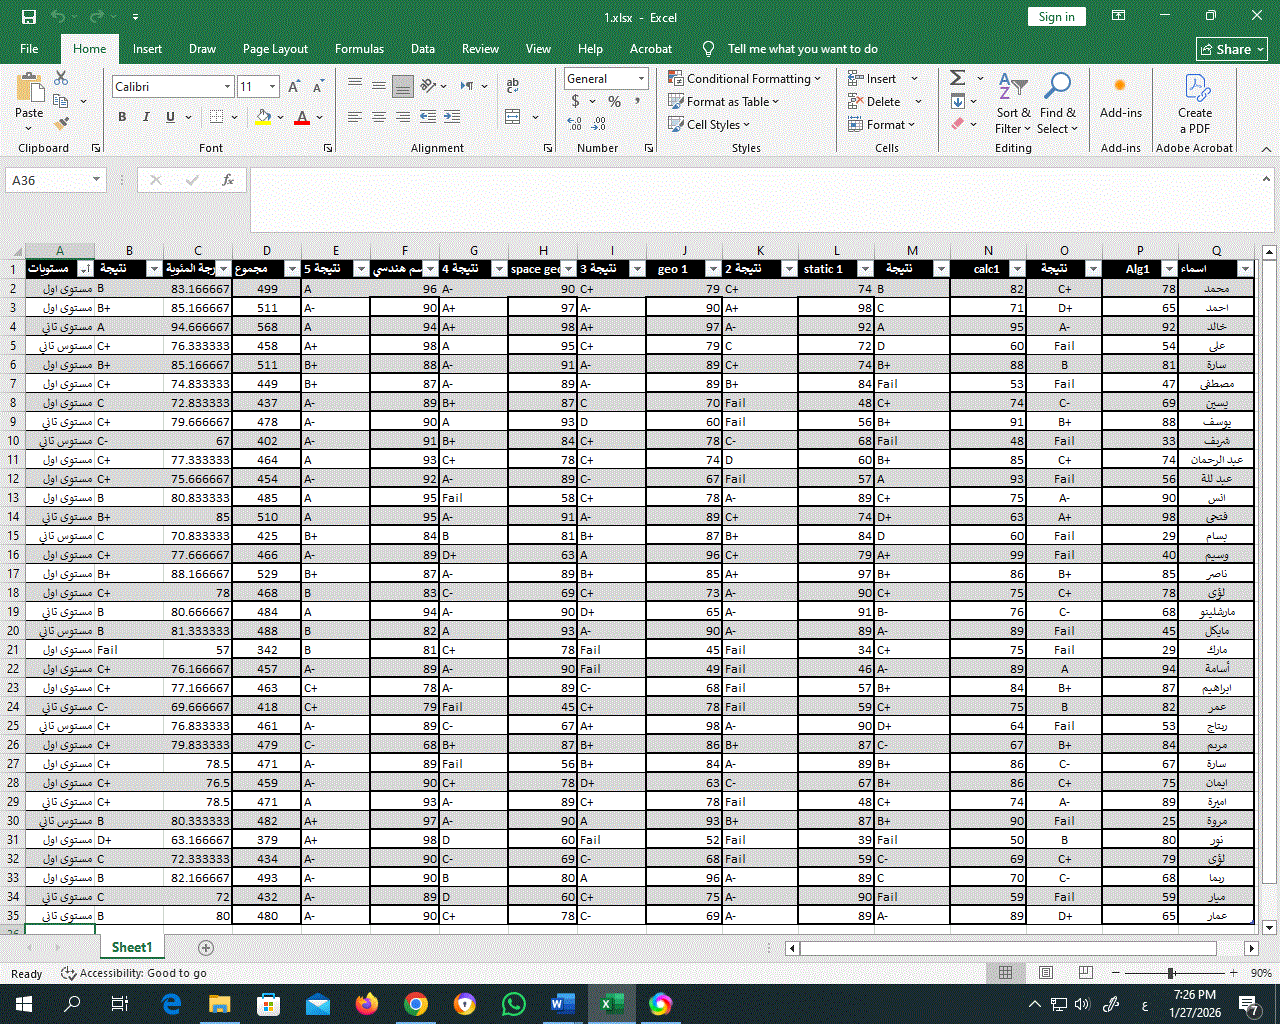This screenshot has height=1024, width=1280.
Task: Click the Merge & Center icon
Action: (513, 117)
